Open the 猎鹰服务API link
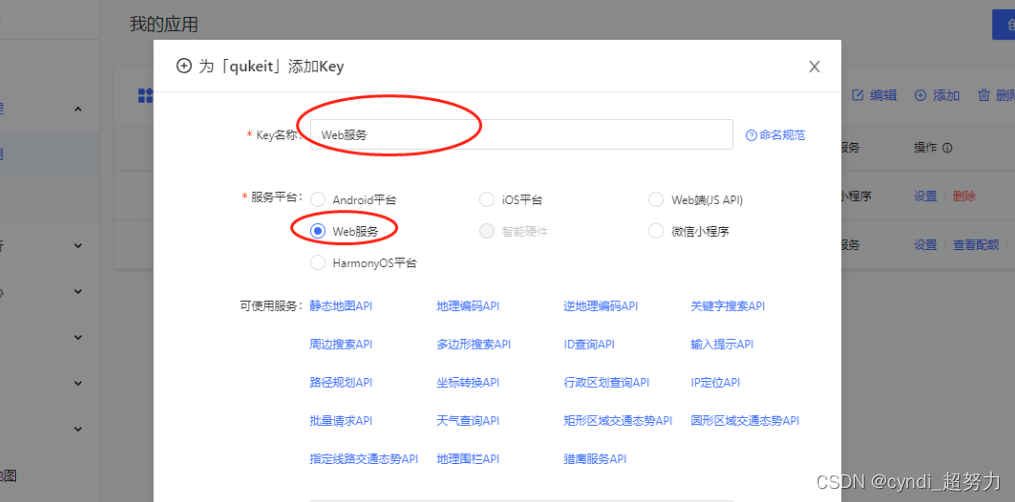 click(595, 459)
